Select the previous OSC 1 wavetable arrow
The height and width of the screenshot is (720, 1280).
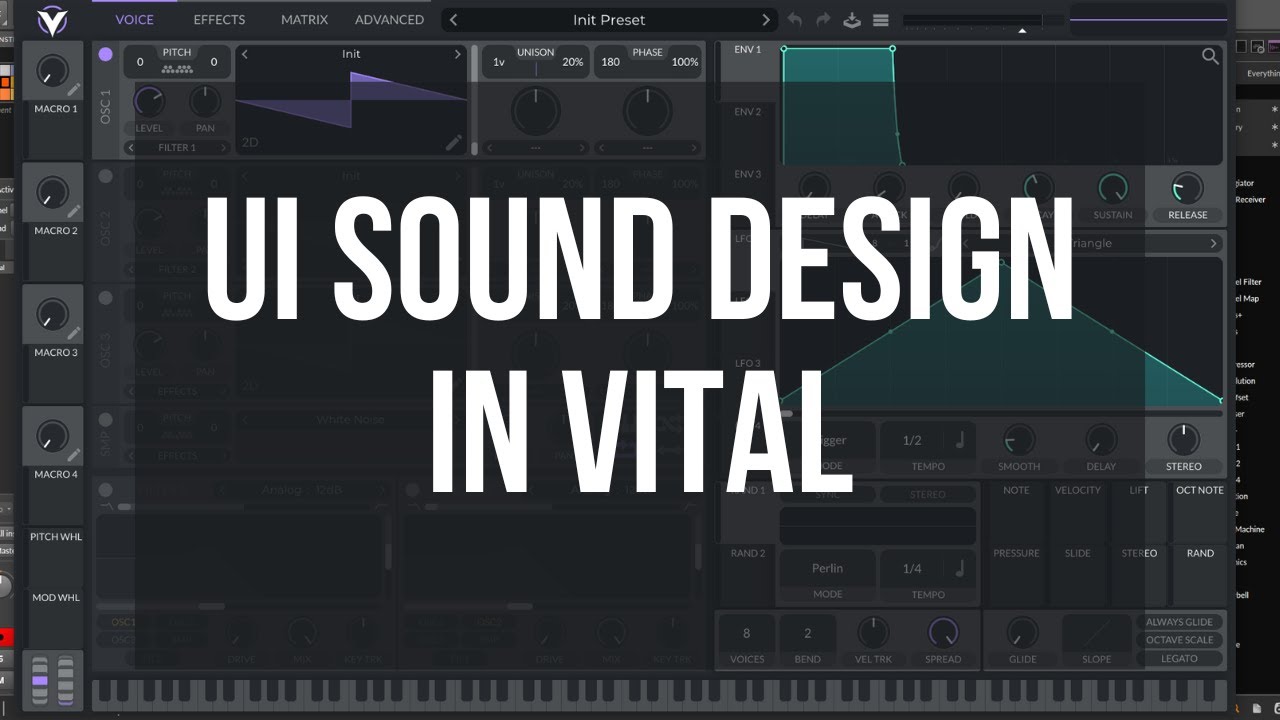point(245,55)
